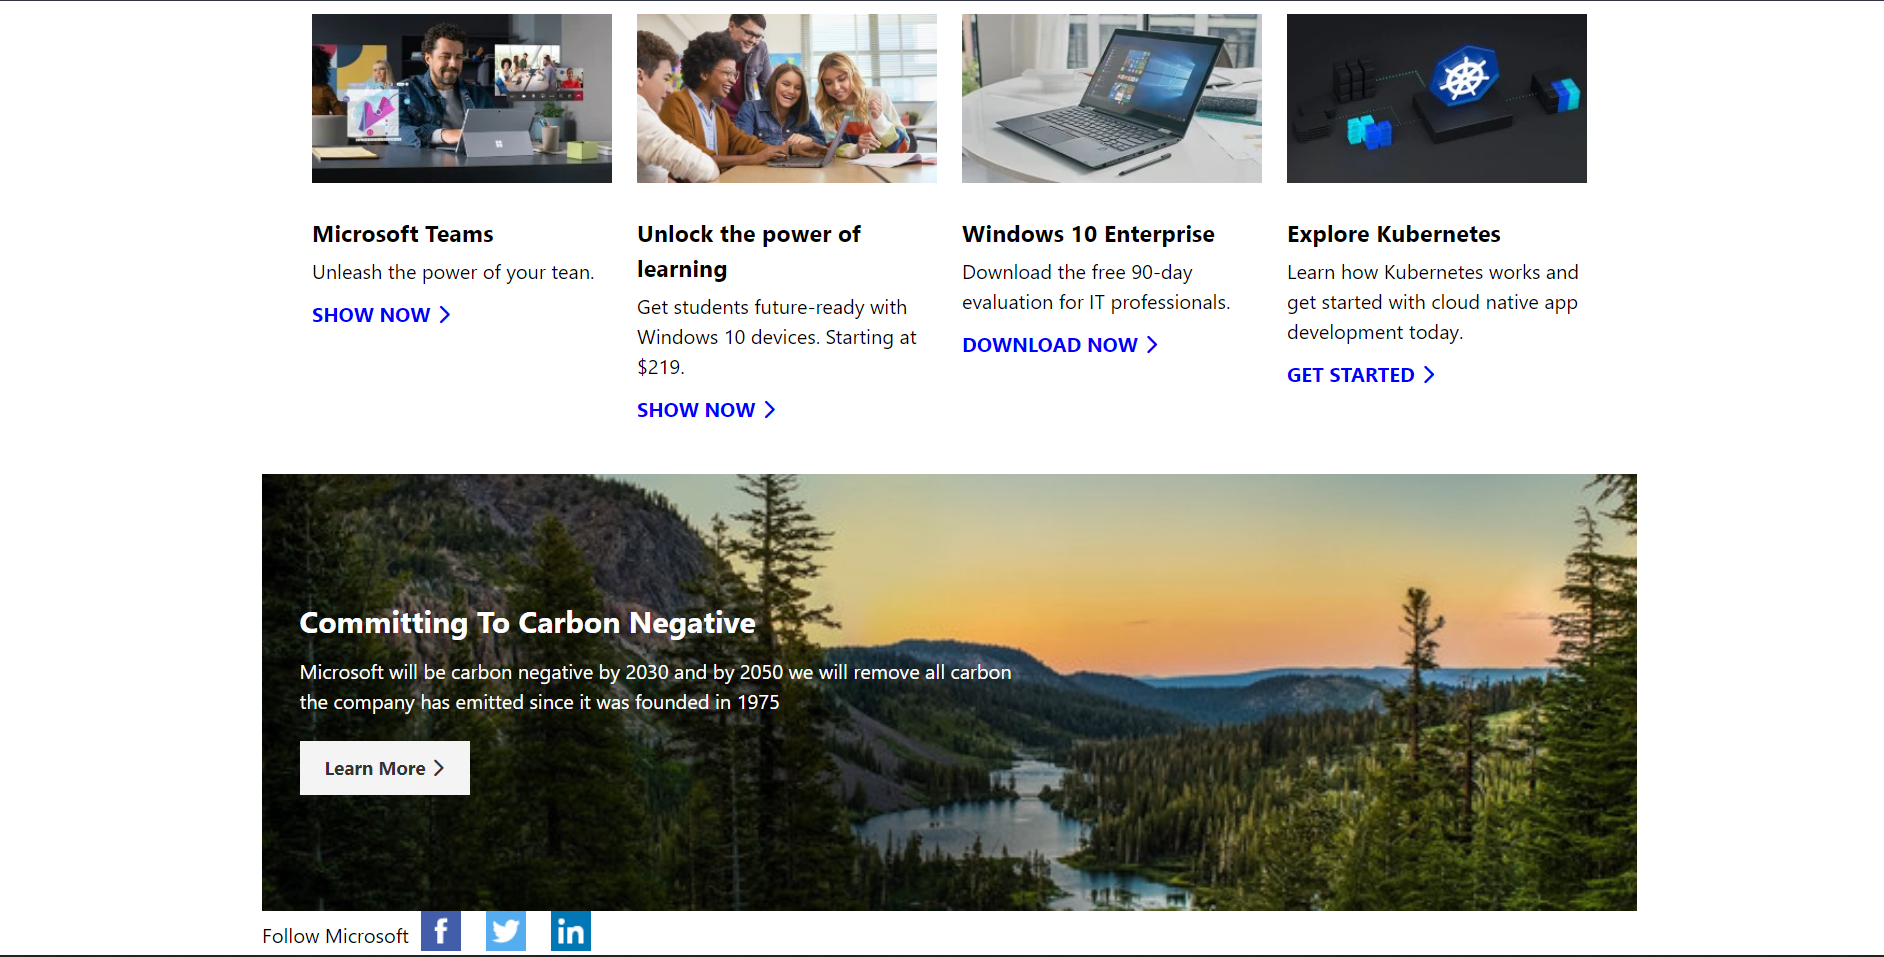
Task: Click the Microsoft Teams heading
Action: (x=402, y=234)
